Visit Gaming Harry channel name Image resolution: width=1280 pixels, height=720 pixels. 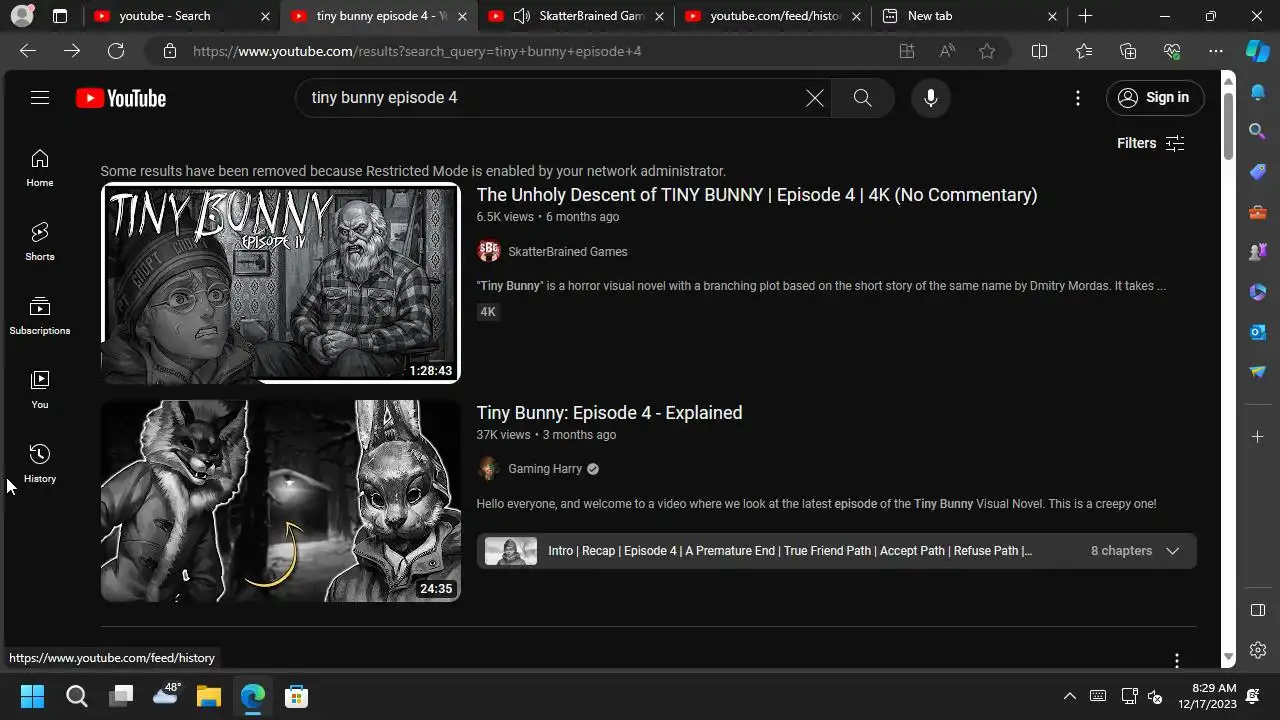[545, 469]
